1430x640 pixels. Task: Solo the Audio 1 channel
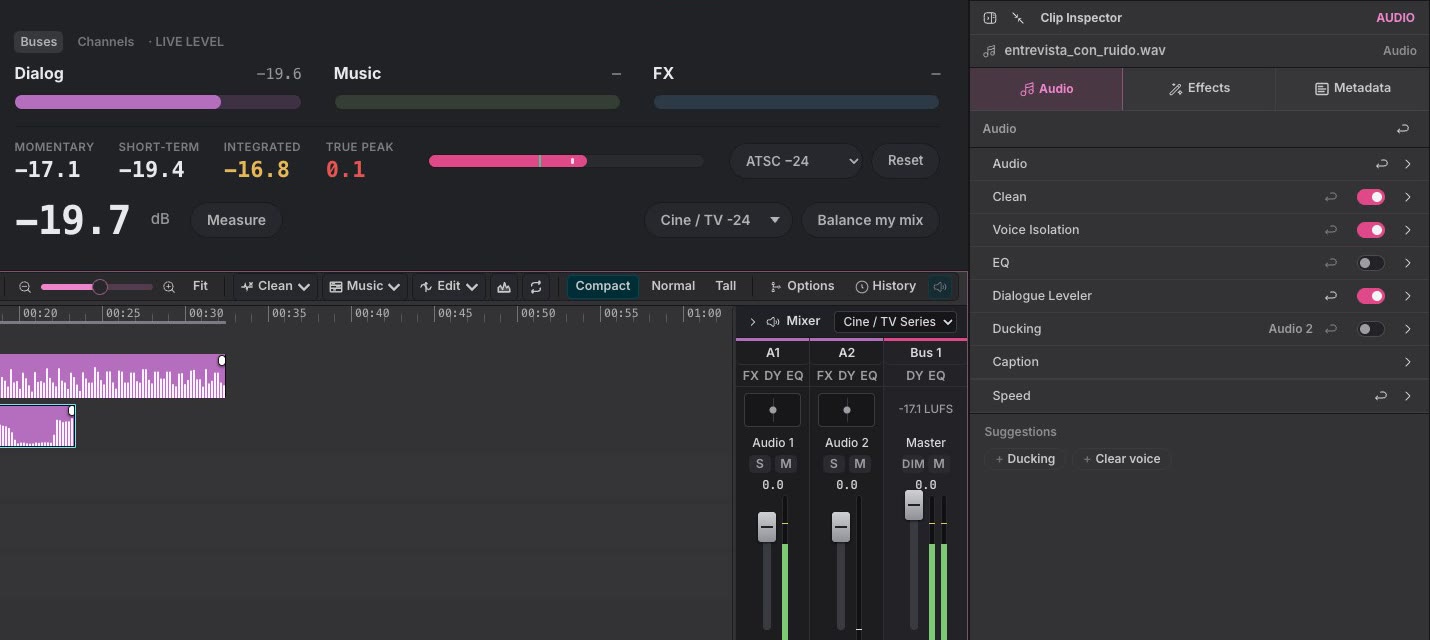(760, 464)
